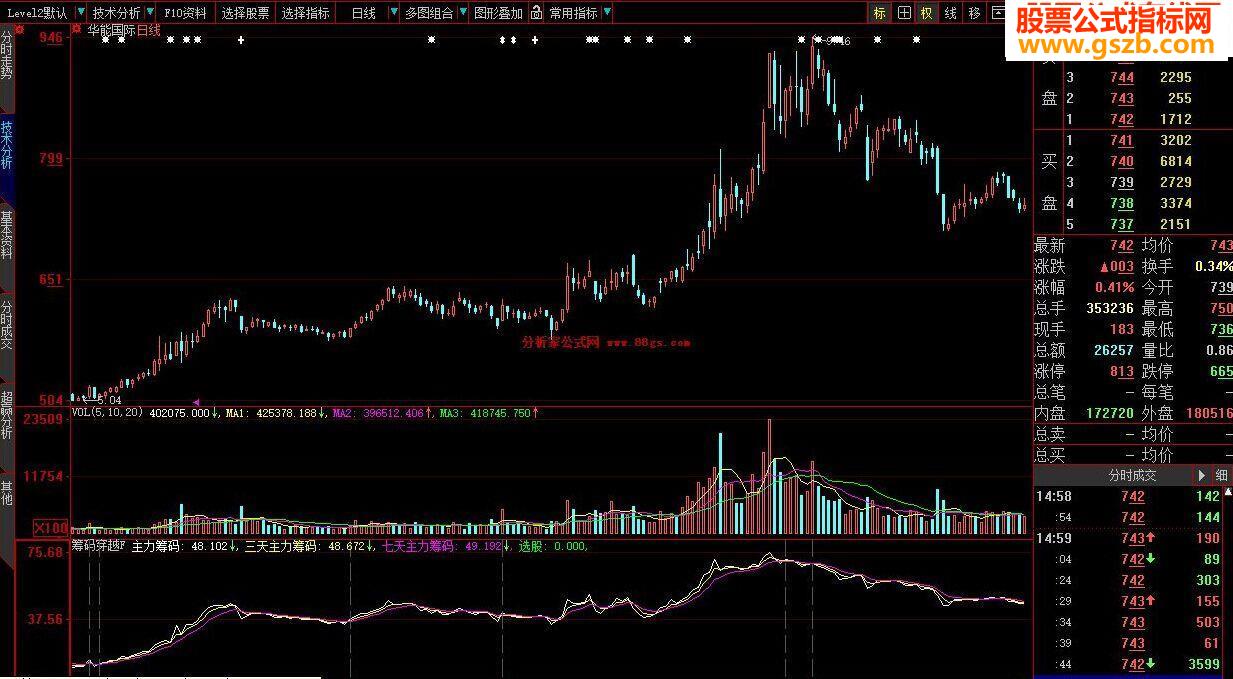
Task: Click the 日线 period button
Action: (x=364, y=13)
